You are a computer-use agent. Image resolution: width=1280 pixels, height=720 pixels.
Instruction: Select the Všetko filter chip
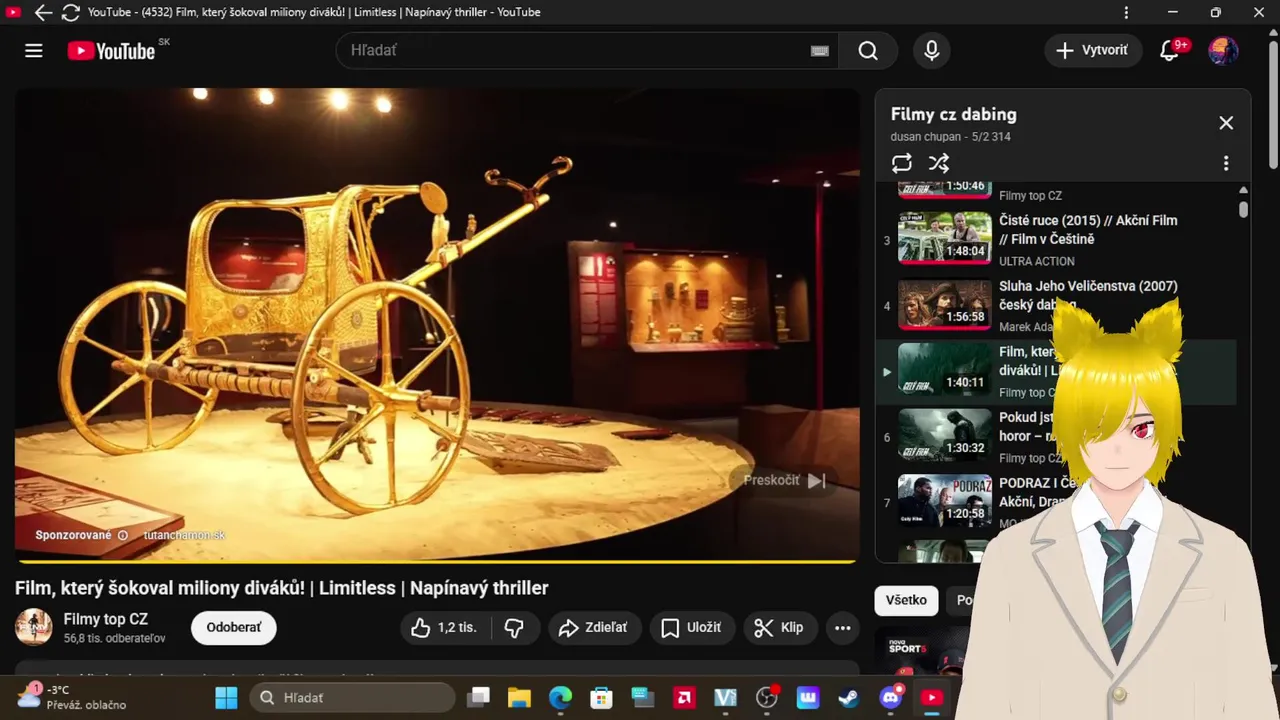[906, 600]
